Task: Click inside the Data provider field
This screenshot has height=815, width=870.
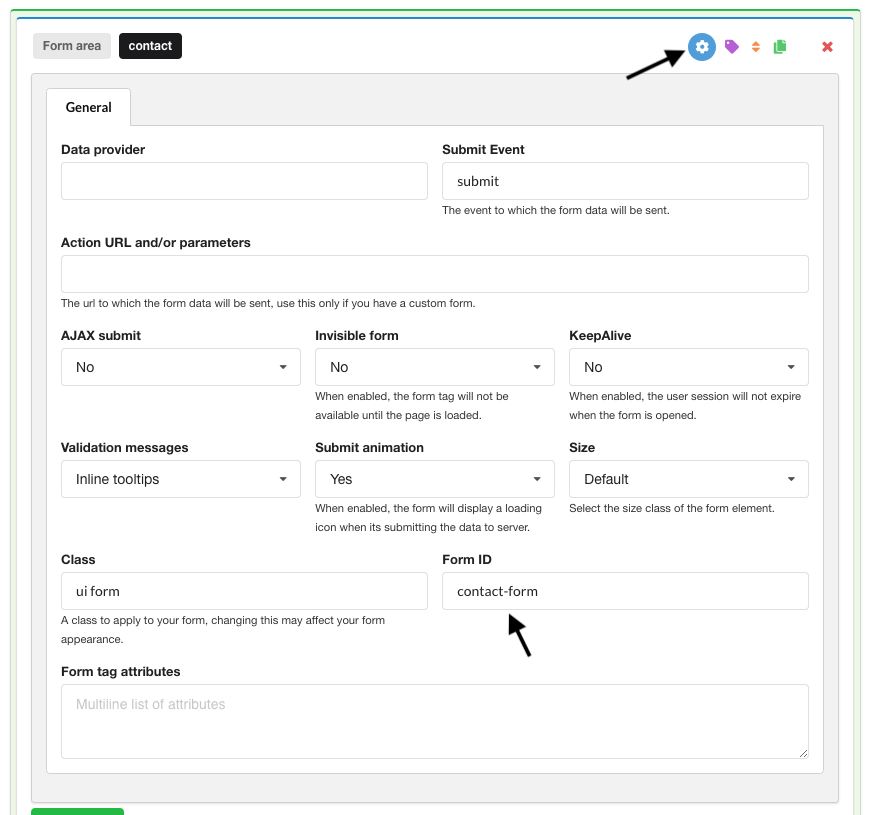Action: (244, 181)
